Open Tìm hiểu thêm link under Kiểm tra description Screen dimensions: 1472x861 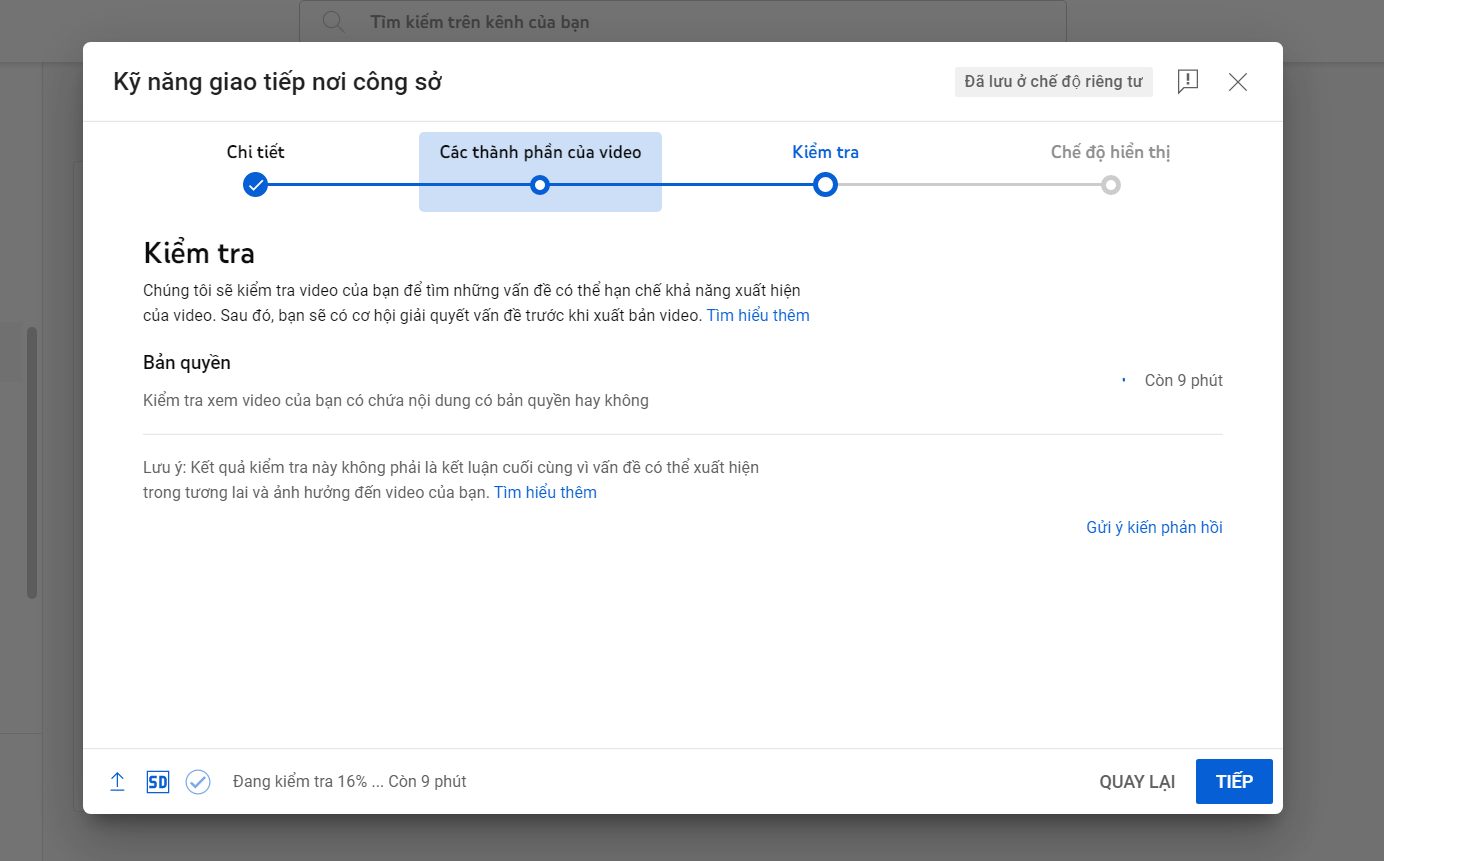point(758,316)
